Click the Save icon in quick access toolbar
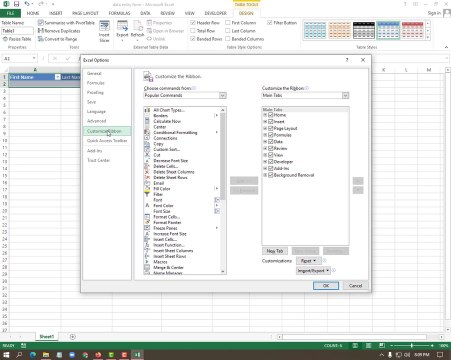This screenshot has height=360, width=451. pyautogui.click(x=16, y=4)
